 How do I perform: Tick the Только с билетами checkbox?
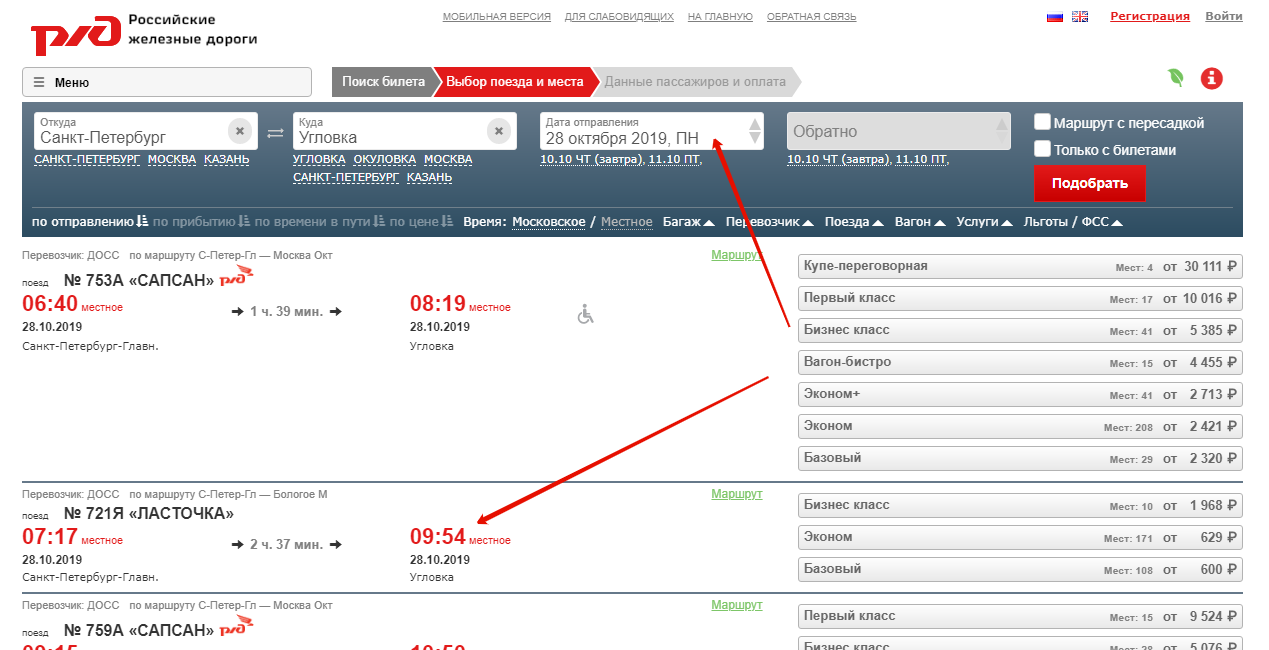coord(1042,149)
